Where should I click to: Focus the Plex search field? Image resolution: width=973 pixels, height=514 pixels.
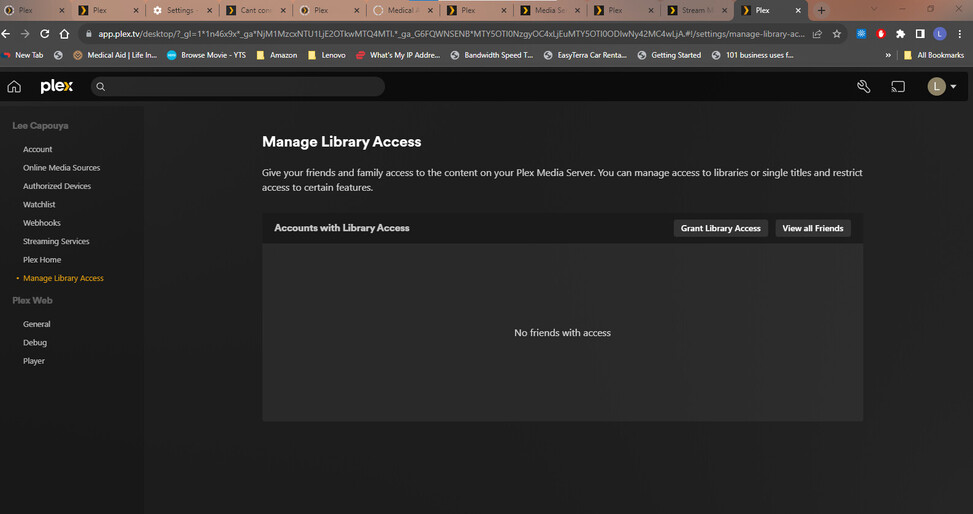pyautogui.click(x=238, y=86)
